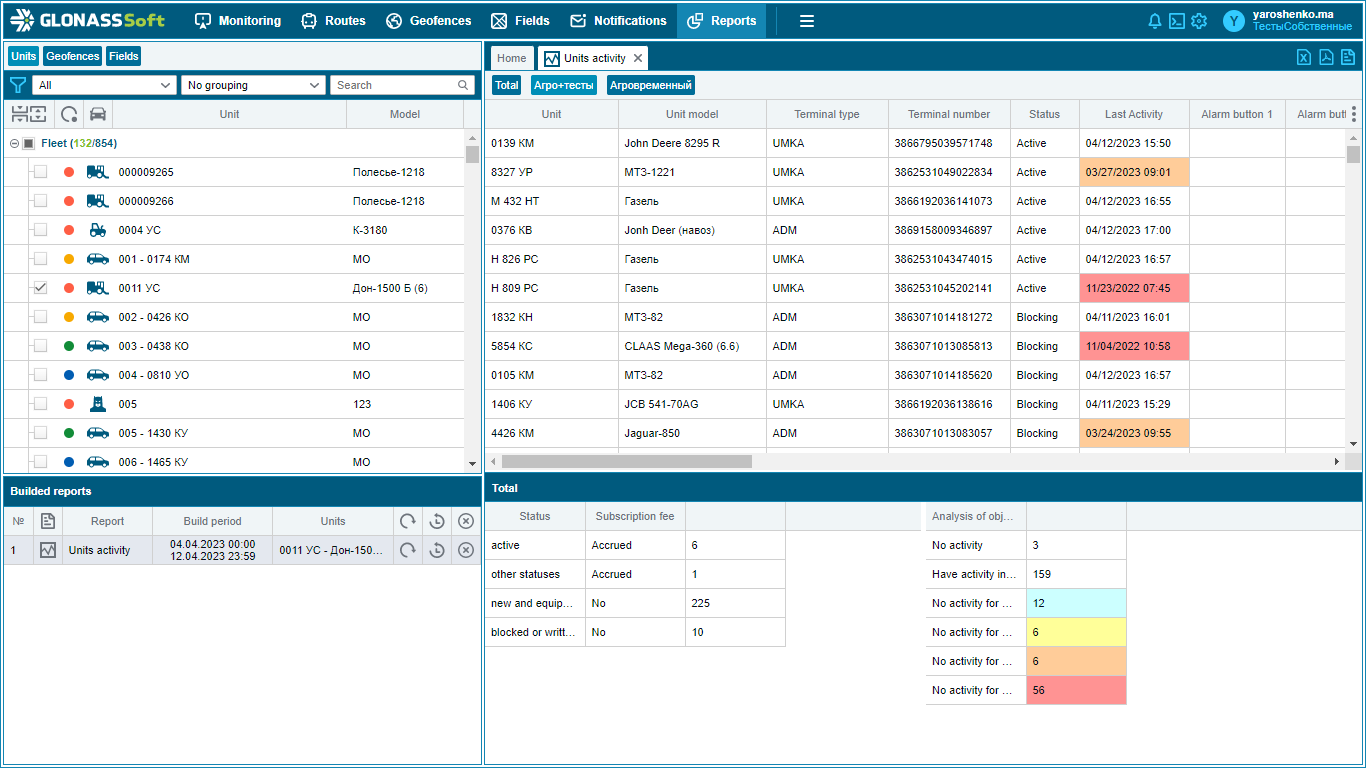Uncheck the box for unit 0011 УС
The width and height of the screenshot is (1366, 768).
(x=40, y=288)
